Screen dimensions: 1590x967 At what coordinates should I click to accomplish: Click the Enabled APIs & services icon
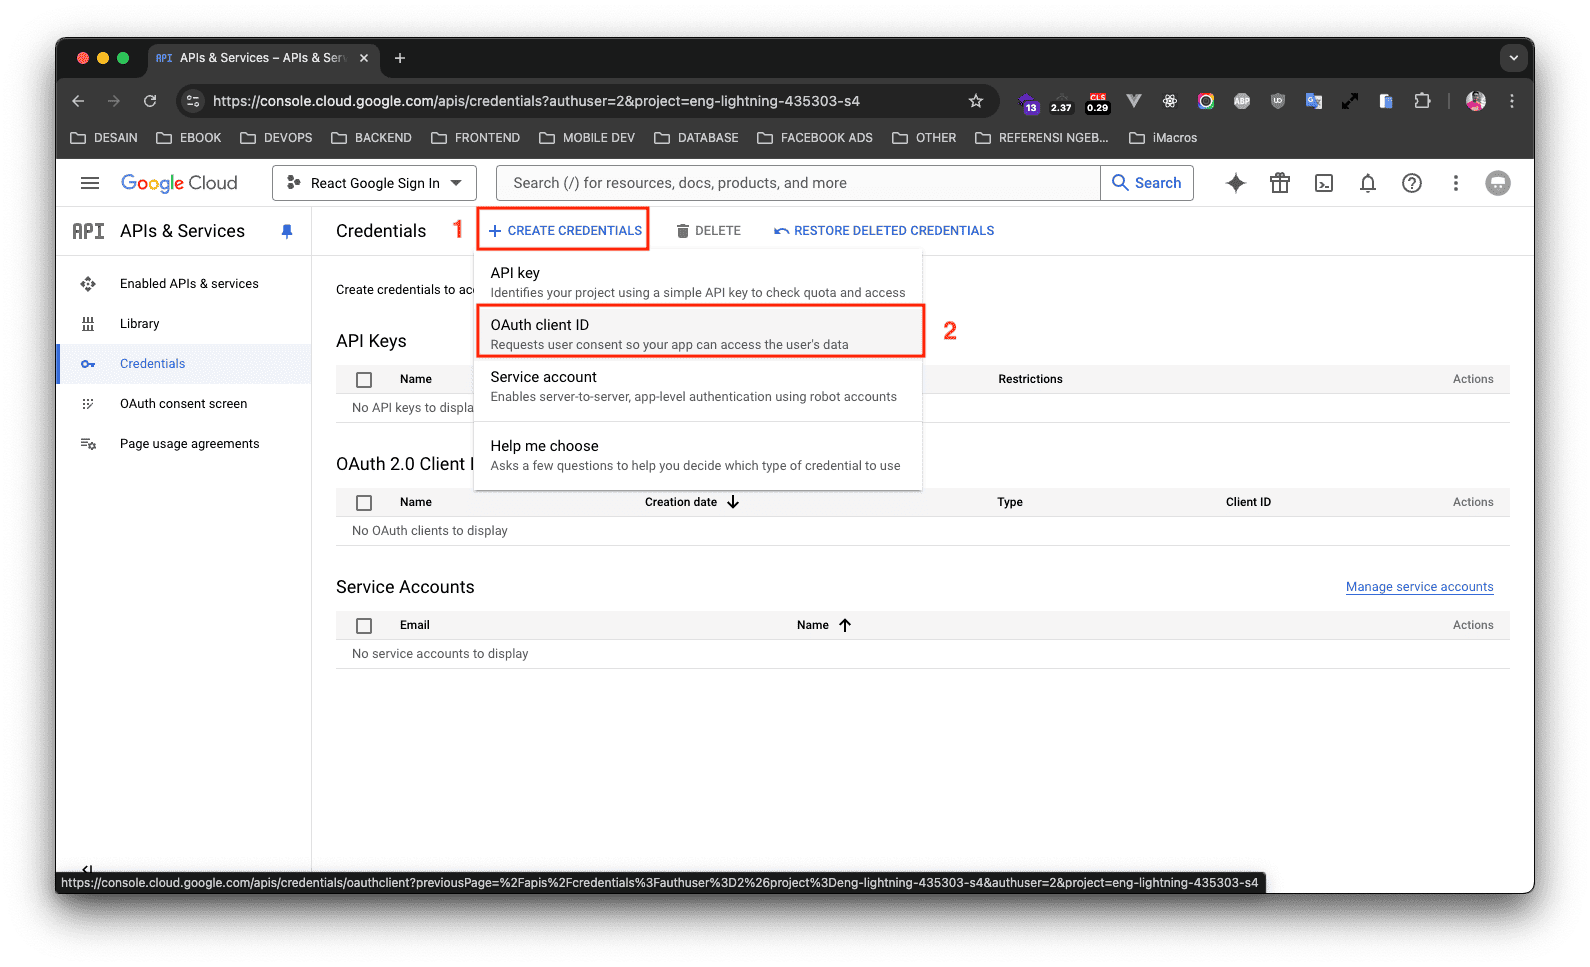click(88, 284)
